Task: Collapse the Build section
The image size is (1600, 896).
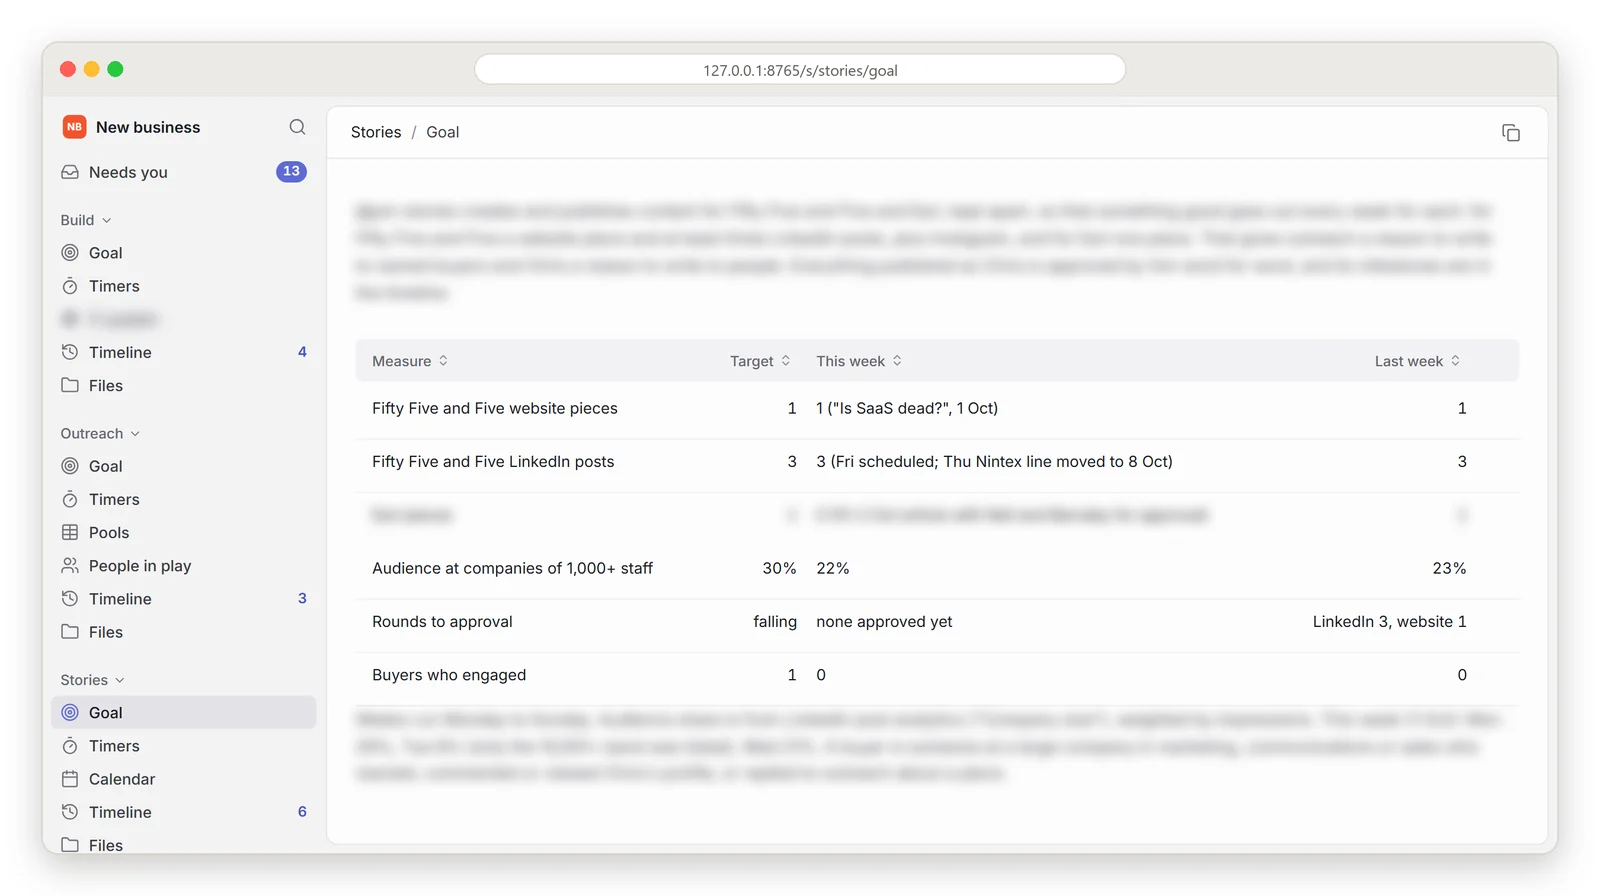Action: [x=86, y=220]
